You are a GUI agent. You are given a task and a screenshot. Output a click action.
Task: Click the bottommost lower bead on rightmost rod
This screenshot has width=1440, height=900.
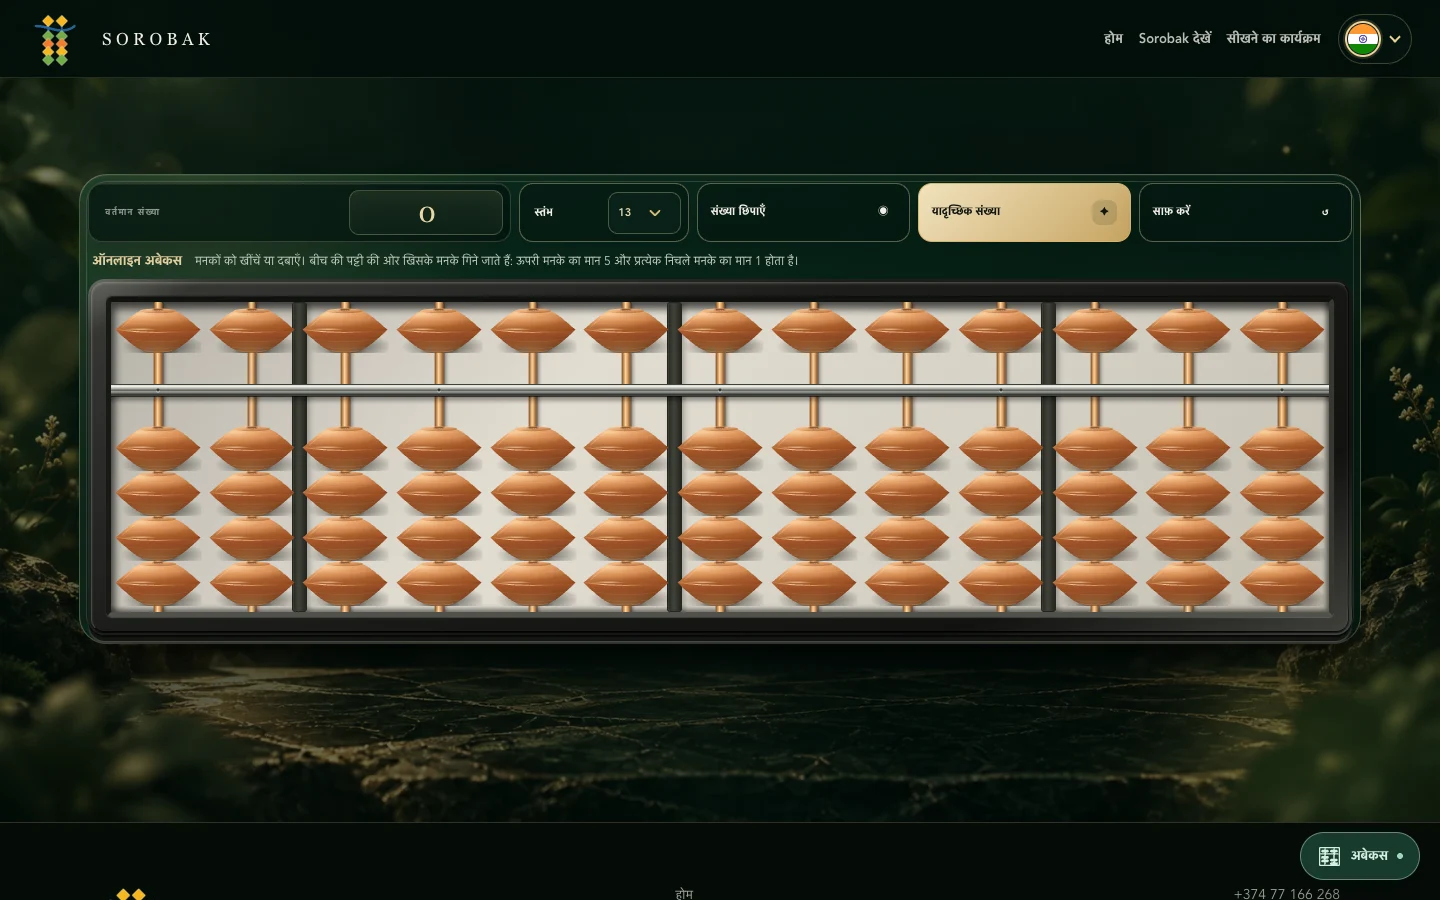[x=1282, y=584]
